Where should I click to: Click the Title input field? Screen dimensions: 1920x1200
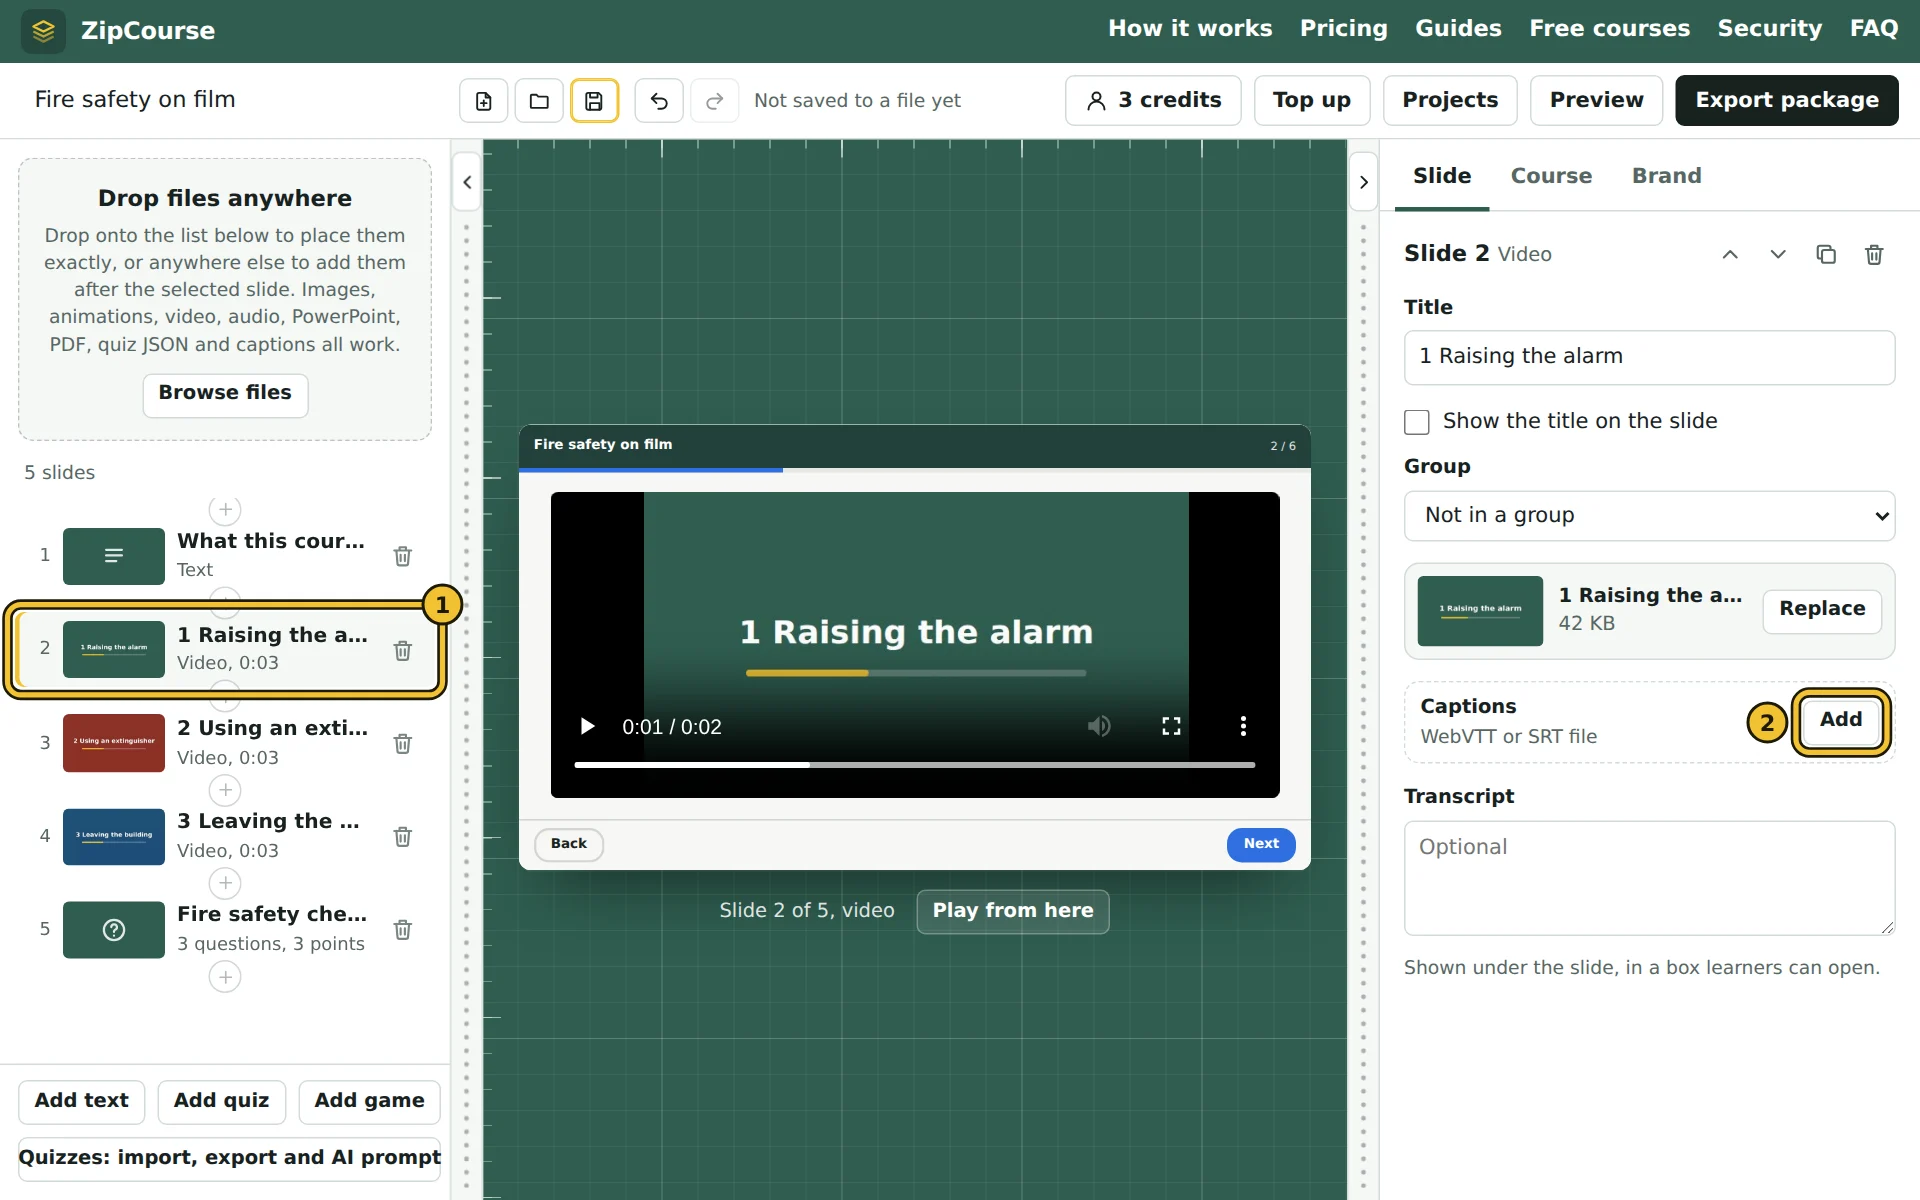[x=1650, y=357]
